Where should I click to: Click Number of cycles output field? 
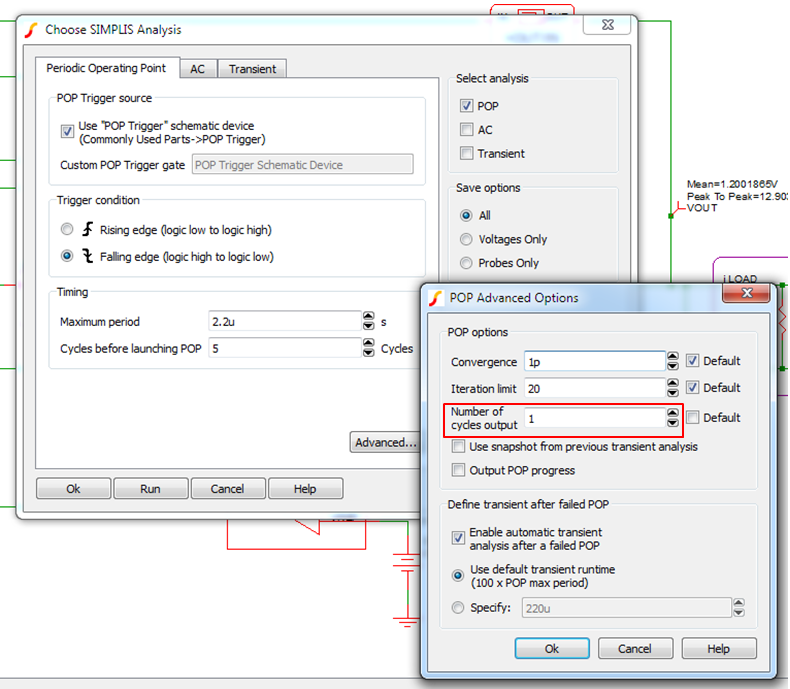tap(595, 418)
